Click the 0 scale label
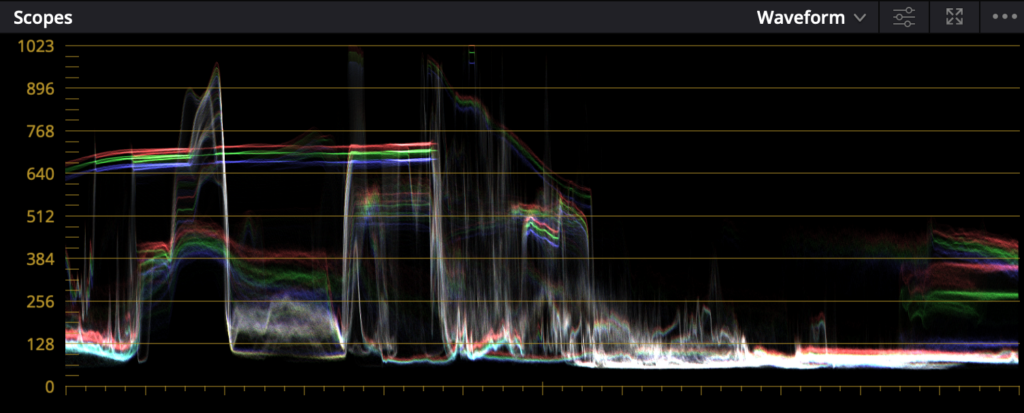The width and height of the screenshot is (1024, 413). point(50,387)
